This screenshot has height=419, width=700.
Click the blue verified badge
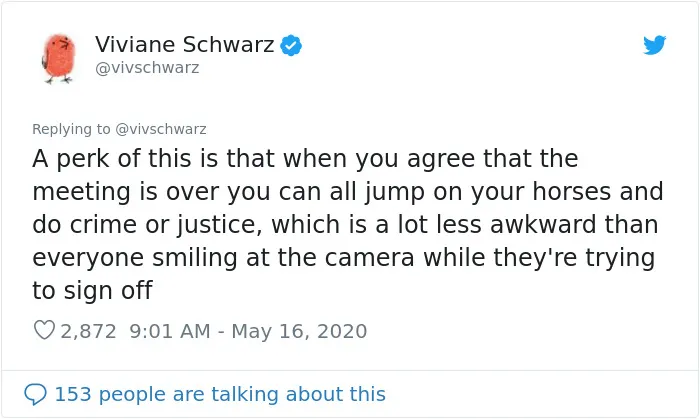291,45
